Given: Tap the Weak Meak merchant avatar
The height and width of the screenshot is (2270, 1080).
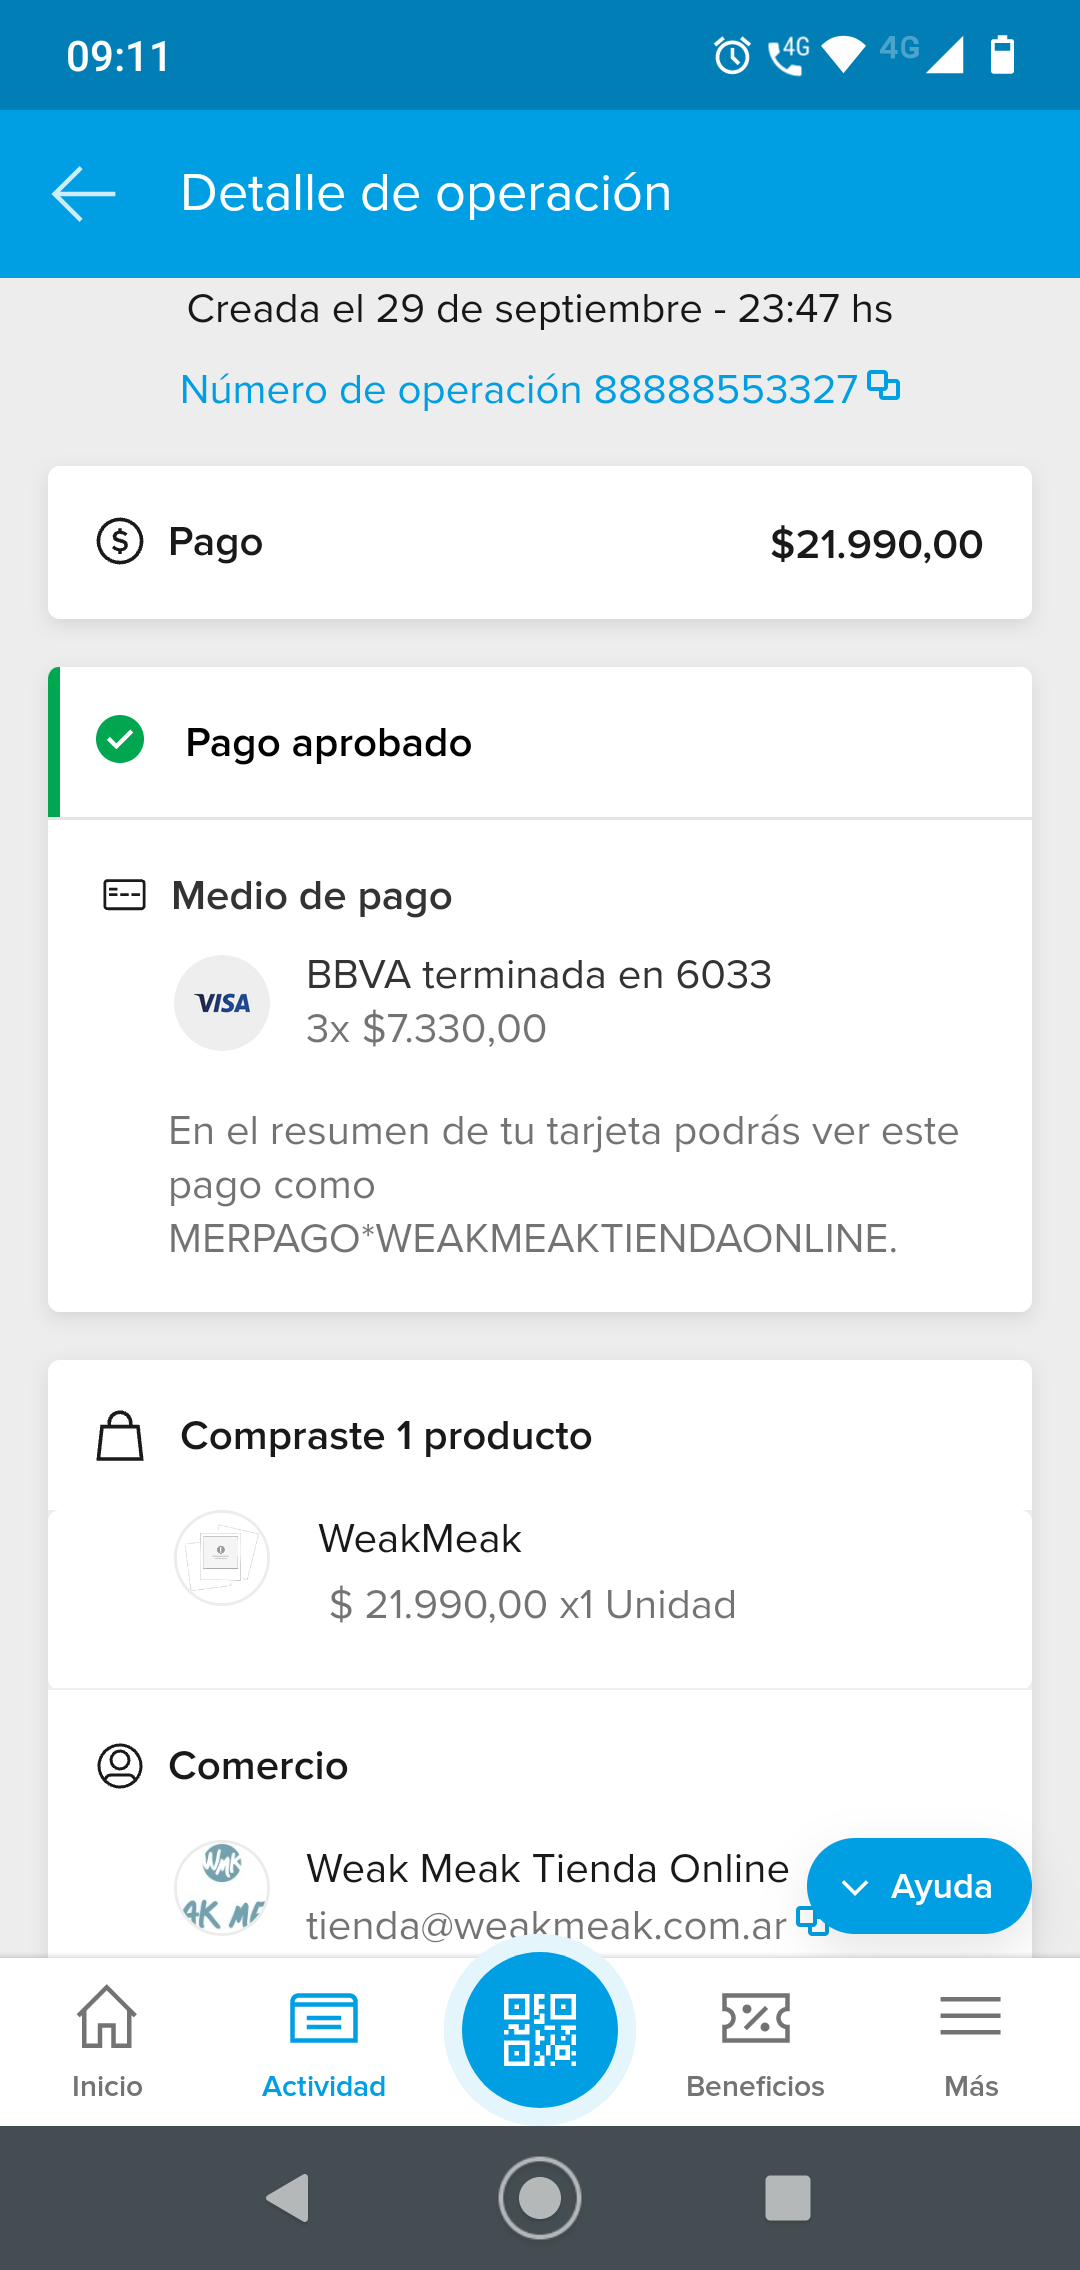Looking at the screenshot, I should pos(222,1888).
